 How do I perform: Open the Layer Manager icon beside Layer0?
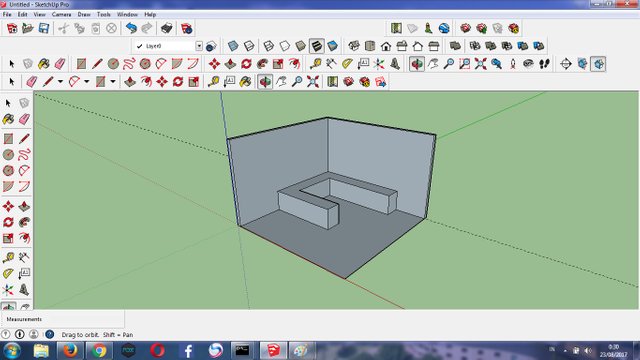(x=211, y=46)
